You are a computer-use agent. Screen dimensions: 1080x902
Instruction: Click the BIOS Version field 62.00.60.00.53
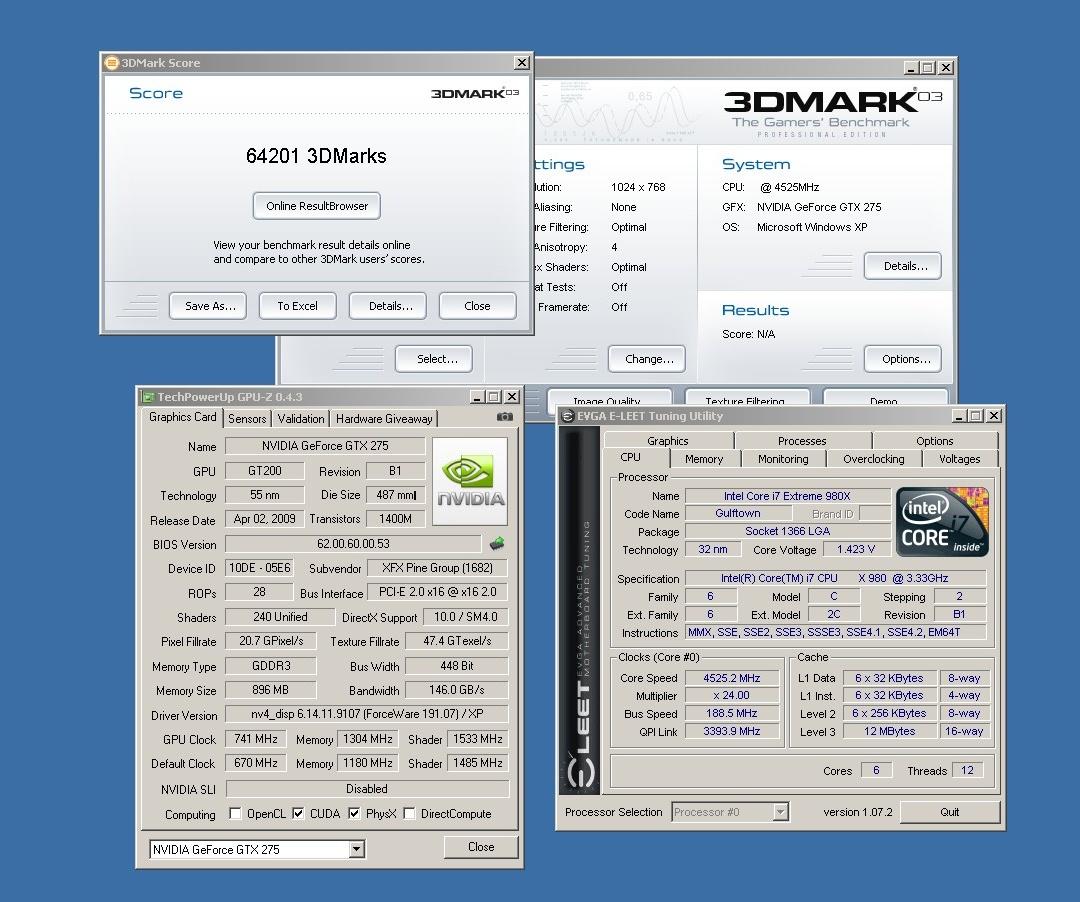353,544
